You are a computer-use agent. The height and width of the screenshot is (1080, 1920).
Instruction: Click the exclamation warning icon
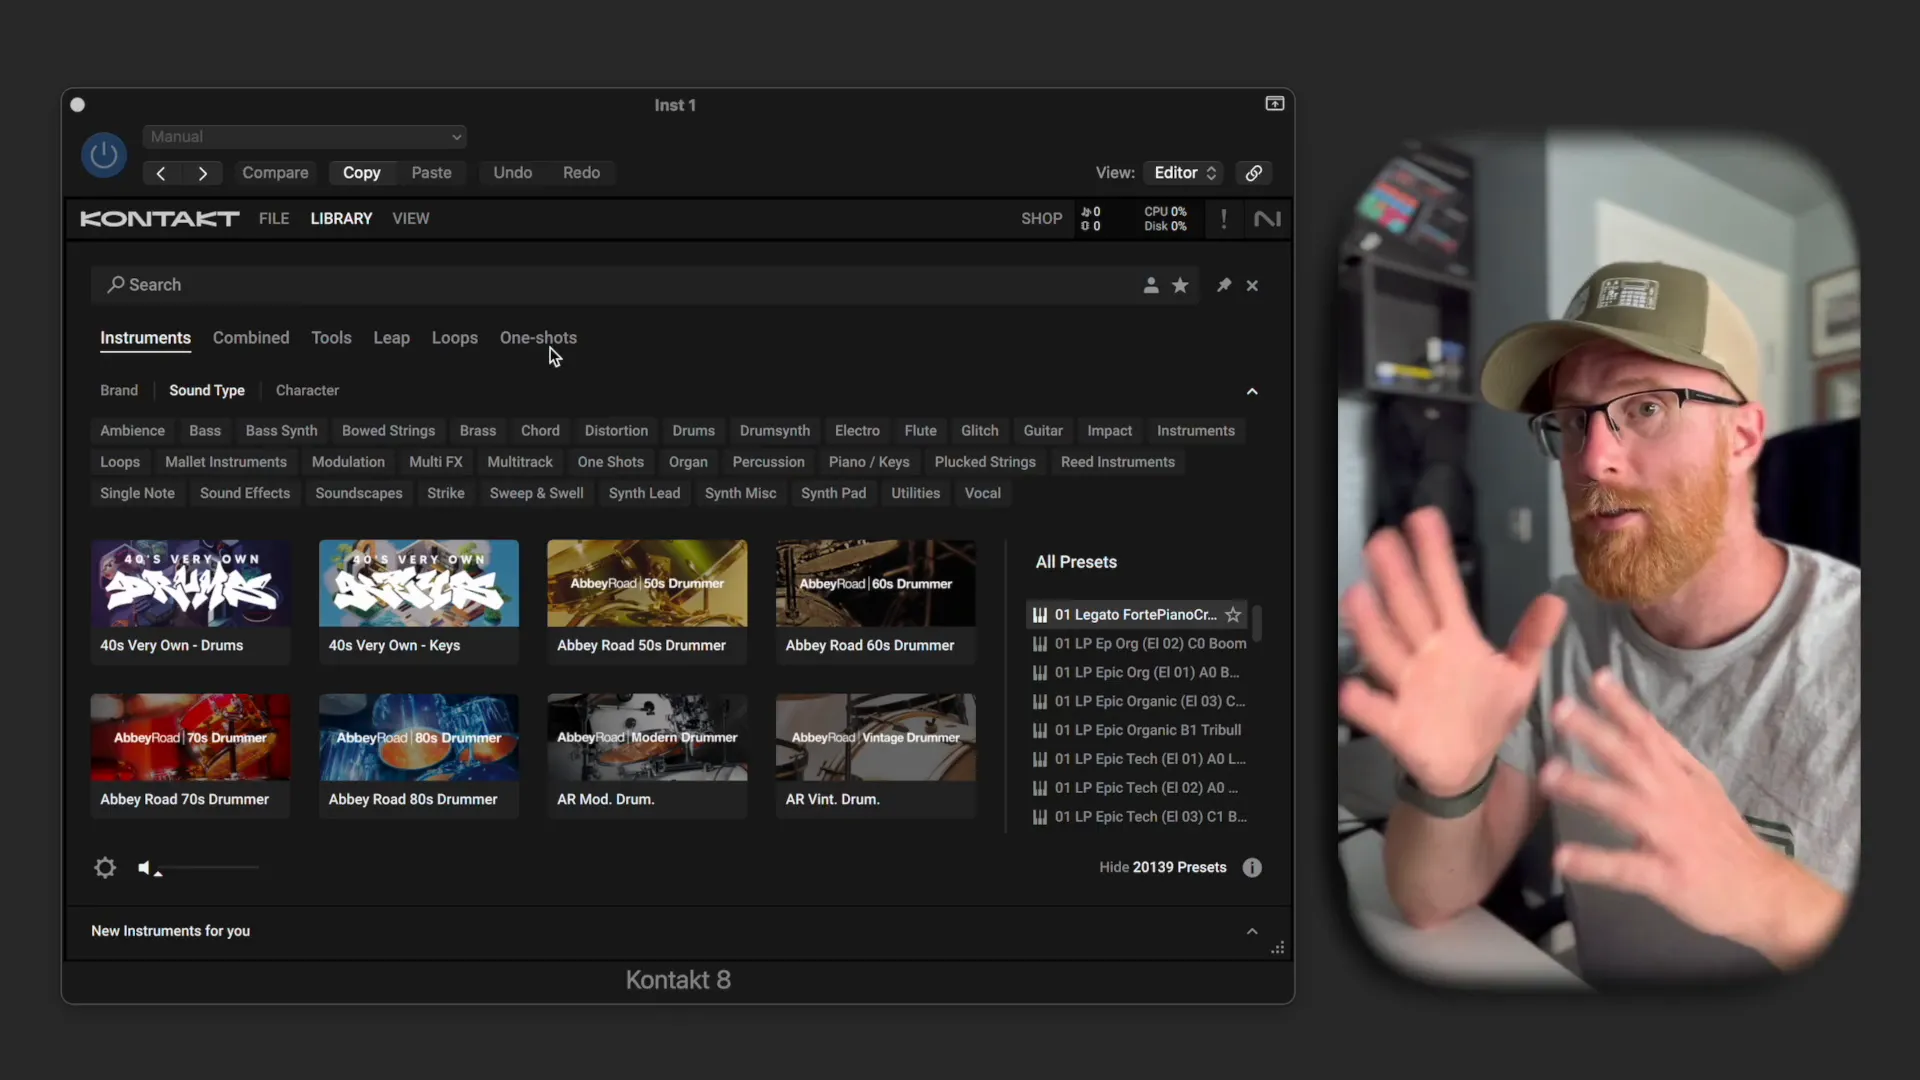point(1223,219)
